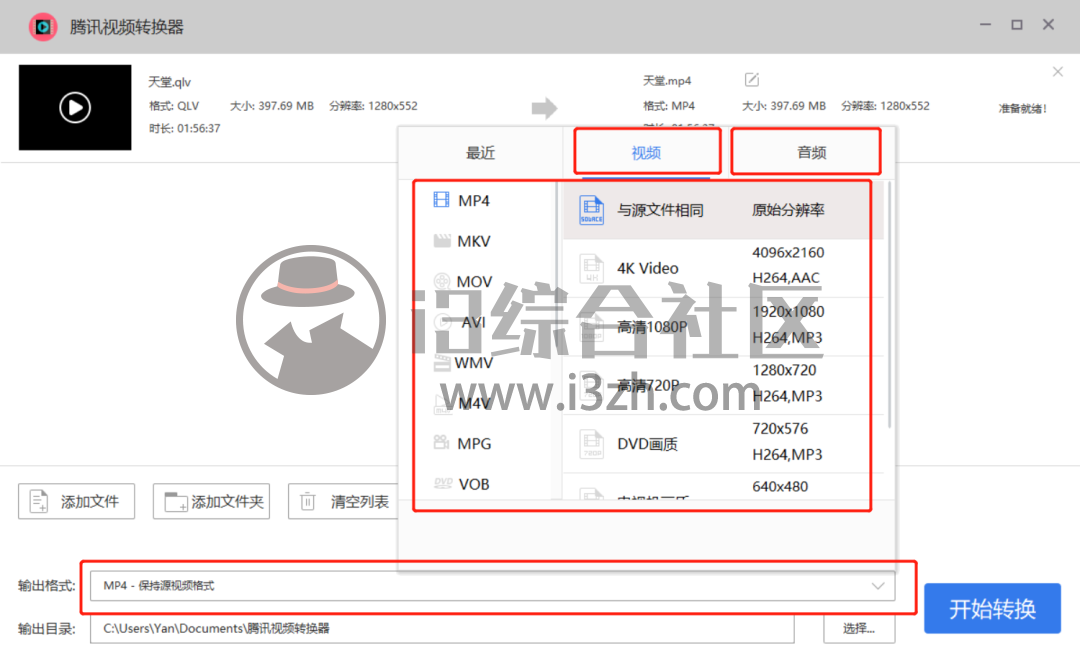The image size is (1080, 666).
Task: Play the 天堂.qlv video thumbnail
Action: click(x=75, y=107)
